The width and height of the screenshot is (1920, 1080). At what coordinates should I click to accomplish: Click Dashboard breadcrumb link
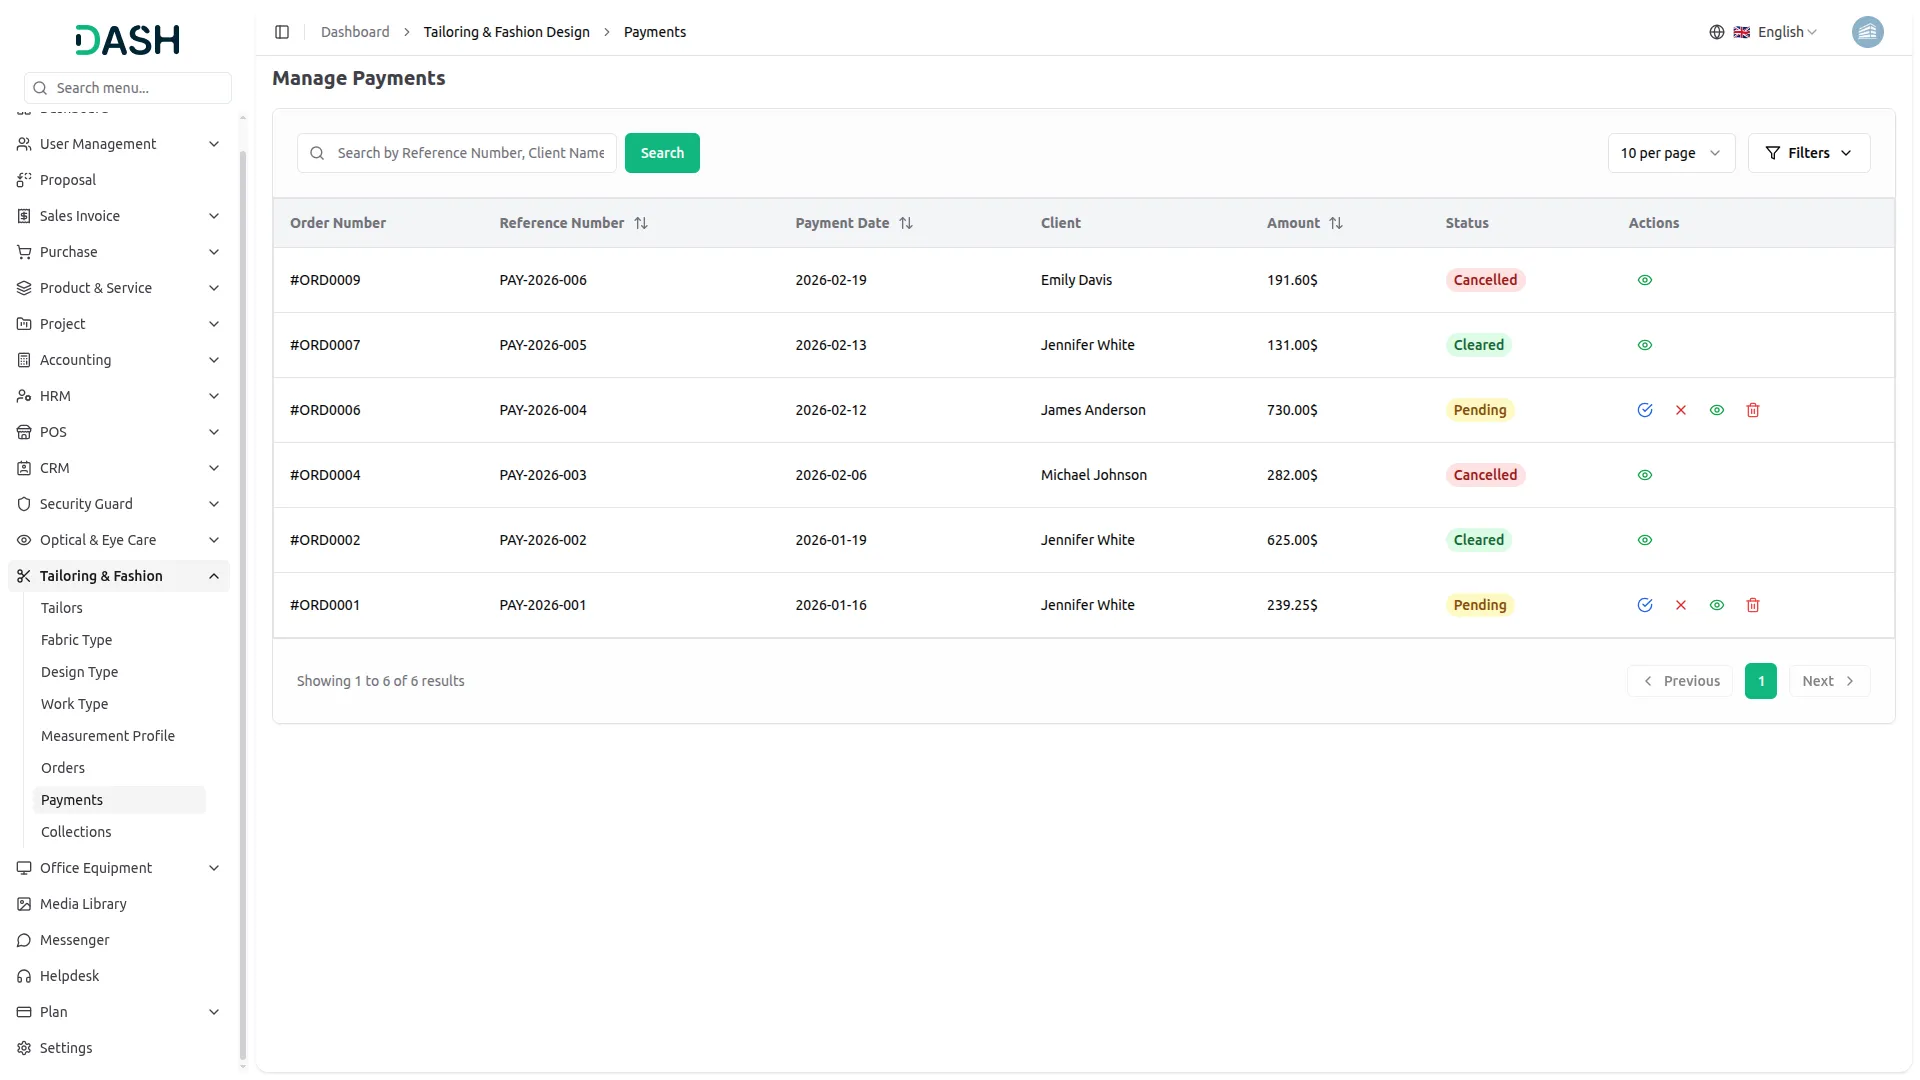355,32
